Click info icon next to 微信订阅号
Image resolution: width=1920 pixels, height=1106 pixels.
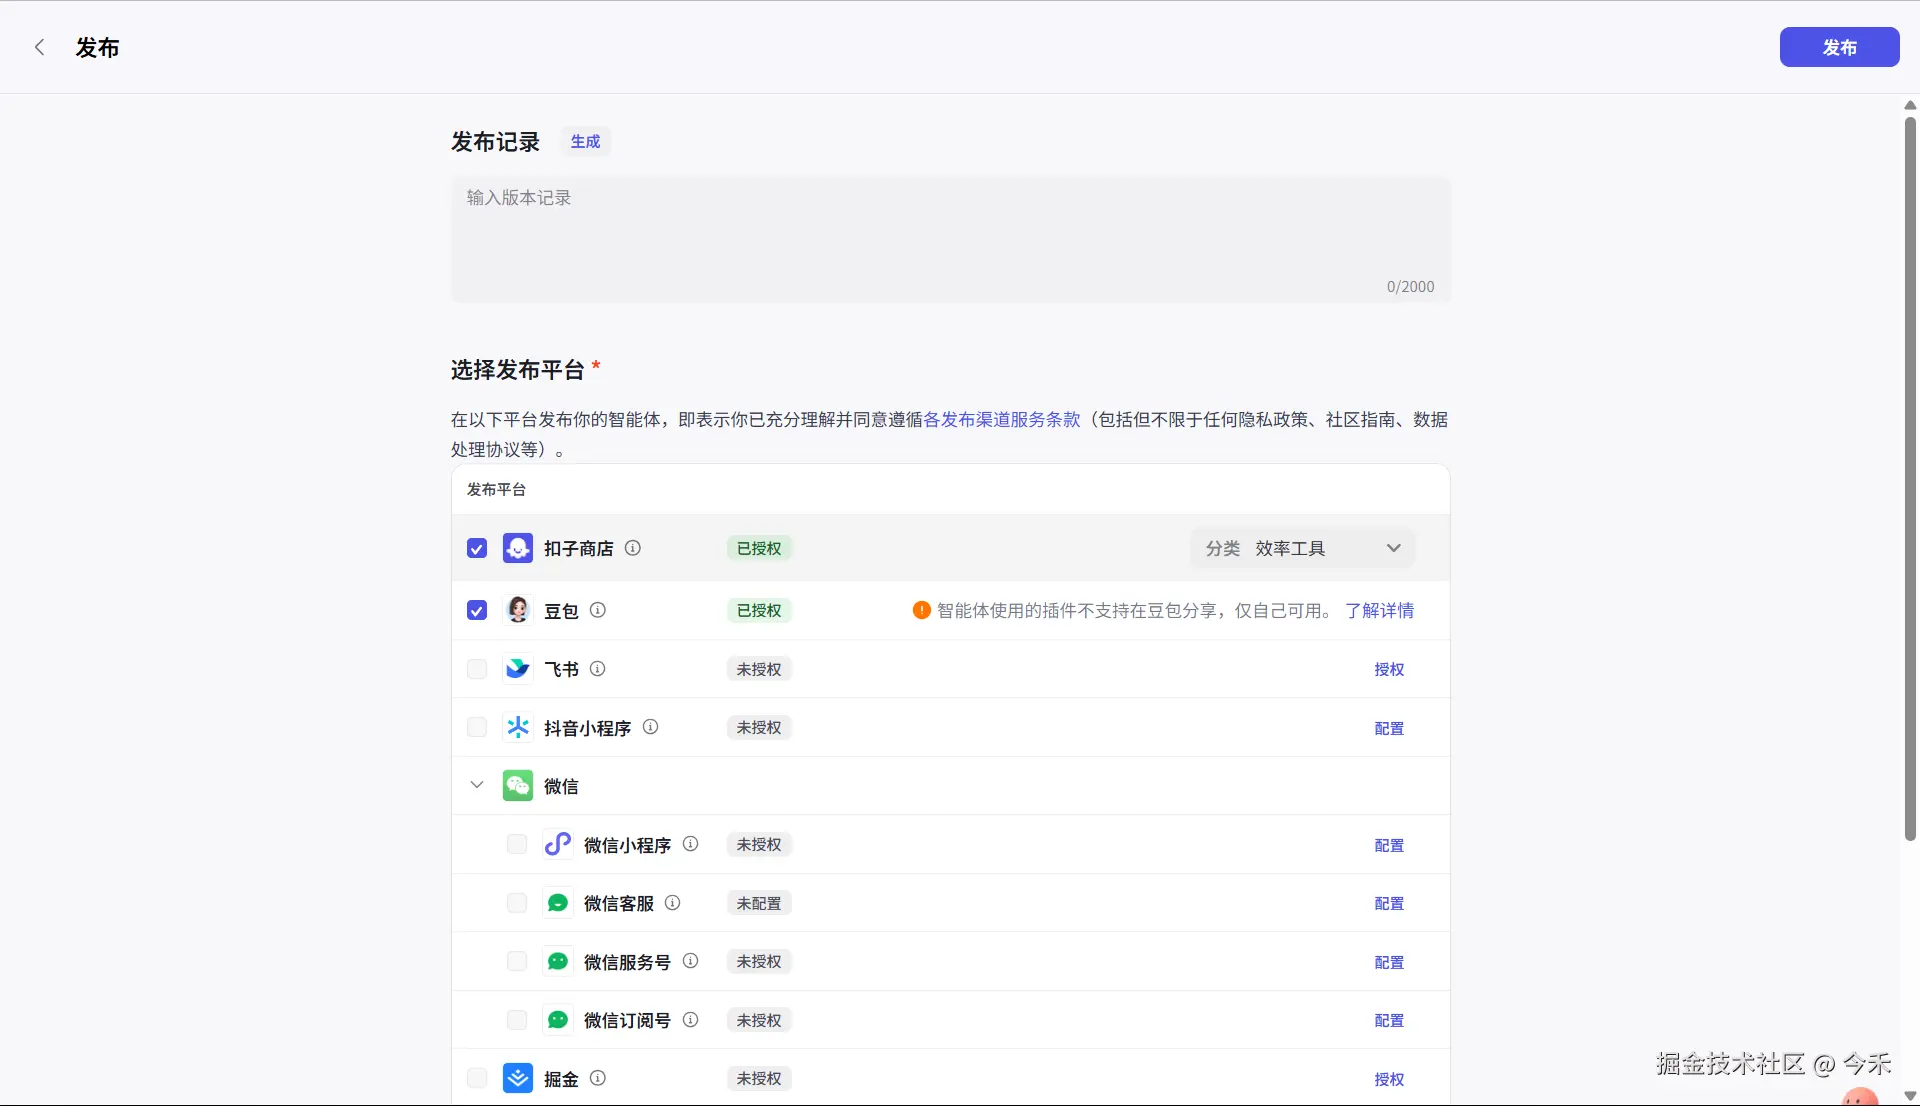point(691,1020)
